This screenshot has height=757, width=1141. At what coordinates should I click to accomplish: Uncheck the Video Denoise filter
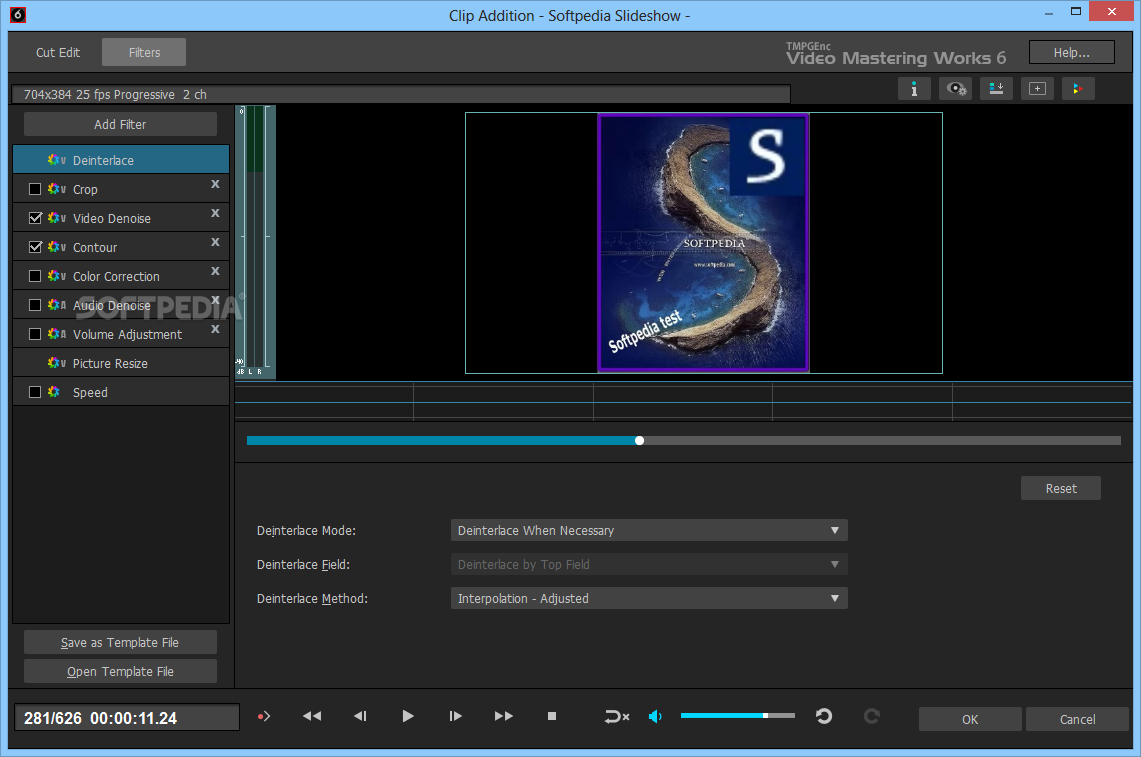coord(35,218)
